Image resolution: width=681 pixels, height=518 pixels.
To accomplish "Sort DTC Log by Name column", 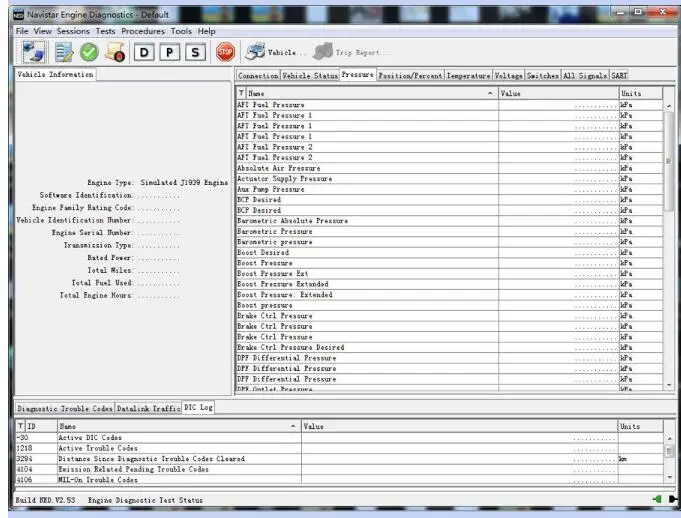I will coord(179,426).
